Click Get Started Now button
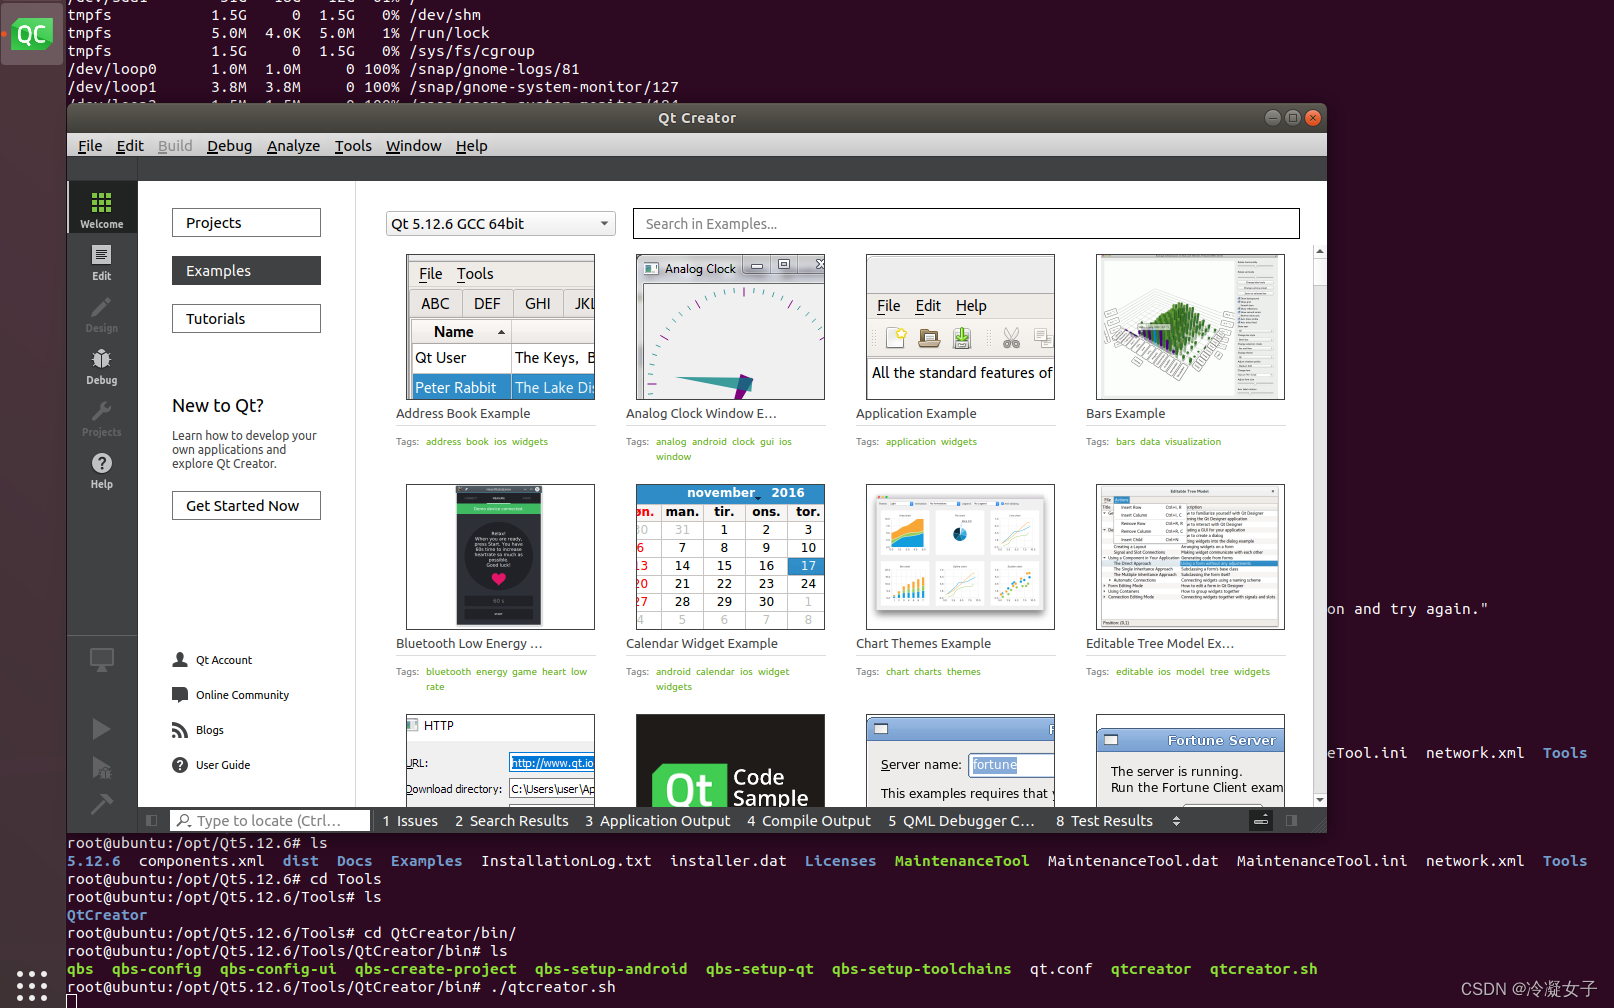Viewport: 1614px width, 1008px height. point(246,506)
